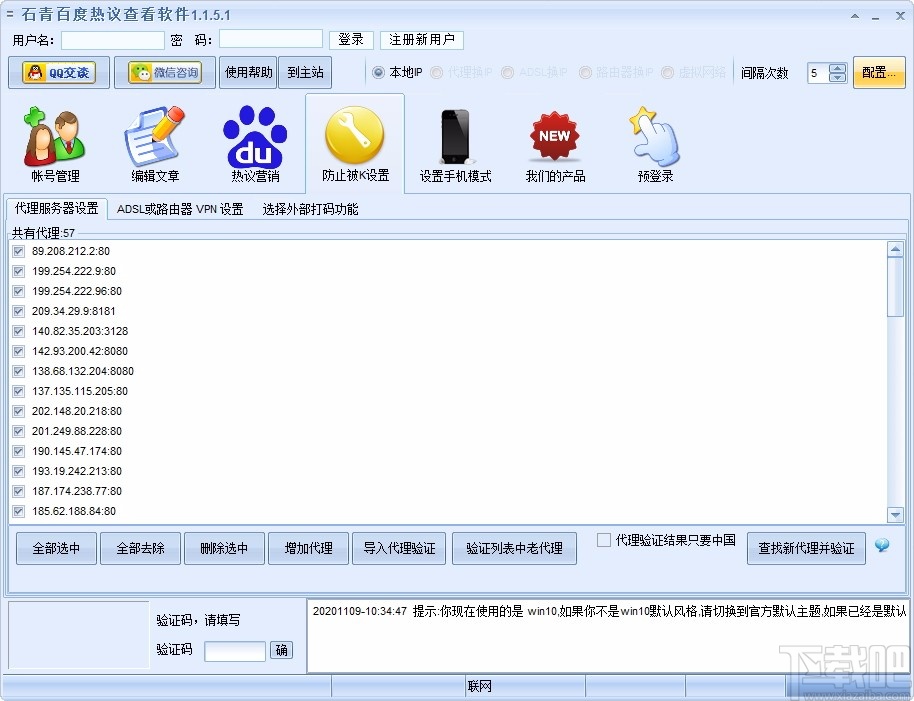
Task: Click the 登录 login button
Action: [351, 40]
